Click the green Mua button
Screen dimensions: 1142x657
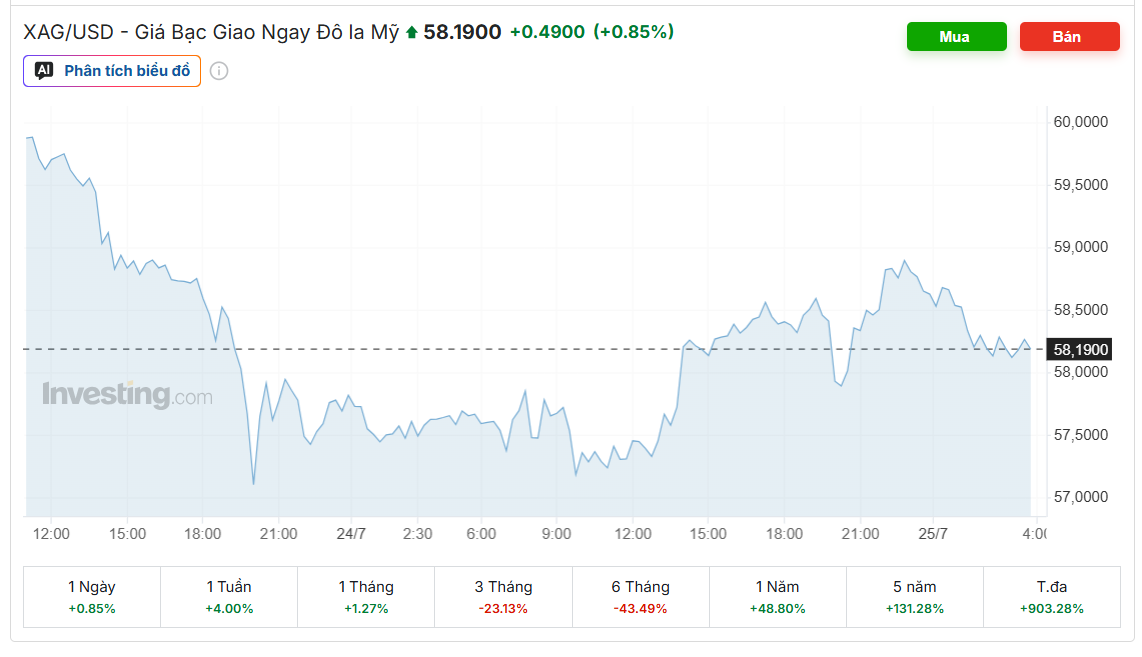[x=956, y=36]
